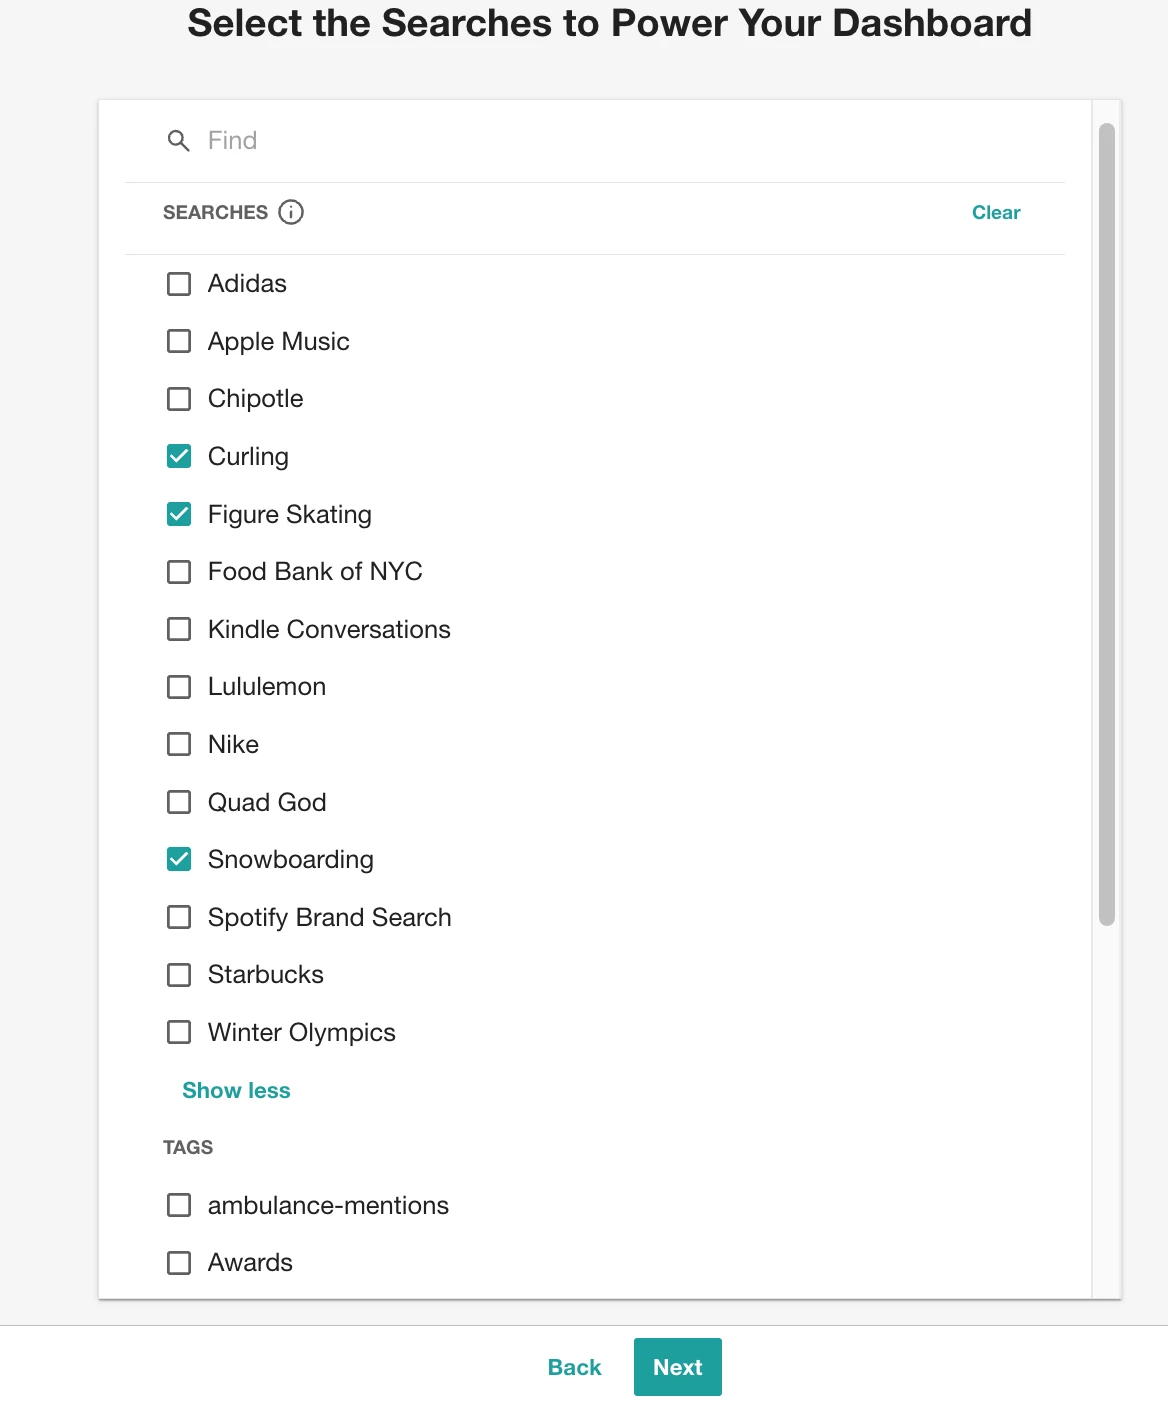This screenshot has height=1404, width=1168.
Task: Click the Spotify Brand Search label
Action: coord(330,918)
